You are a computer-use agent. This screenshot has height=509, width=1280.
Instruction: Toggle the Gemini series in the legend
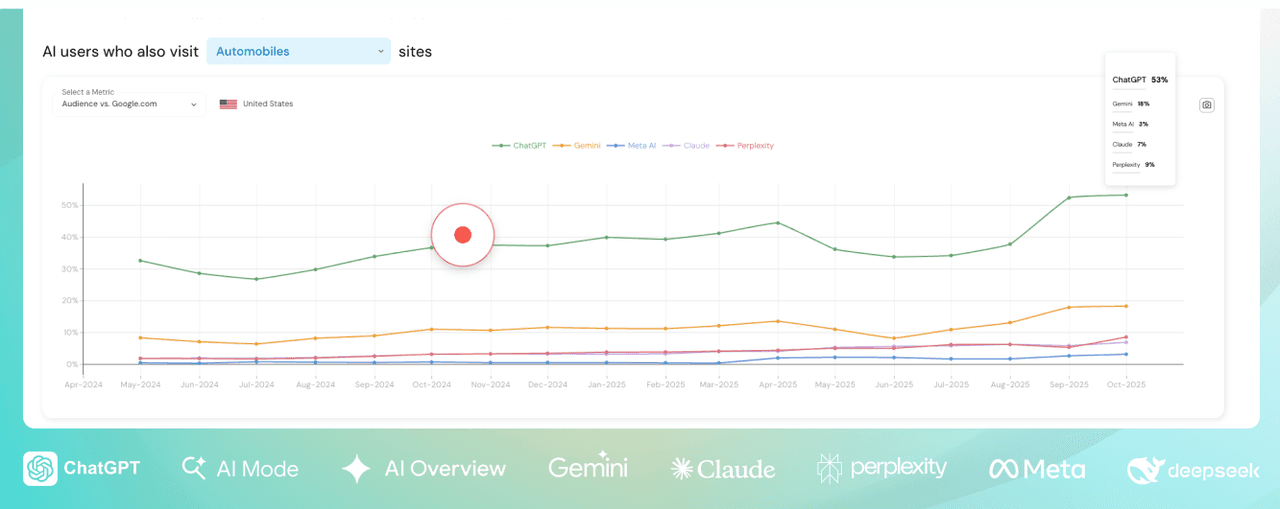pyautogui.click(x=576, y=146)
